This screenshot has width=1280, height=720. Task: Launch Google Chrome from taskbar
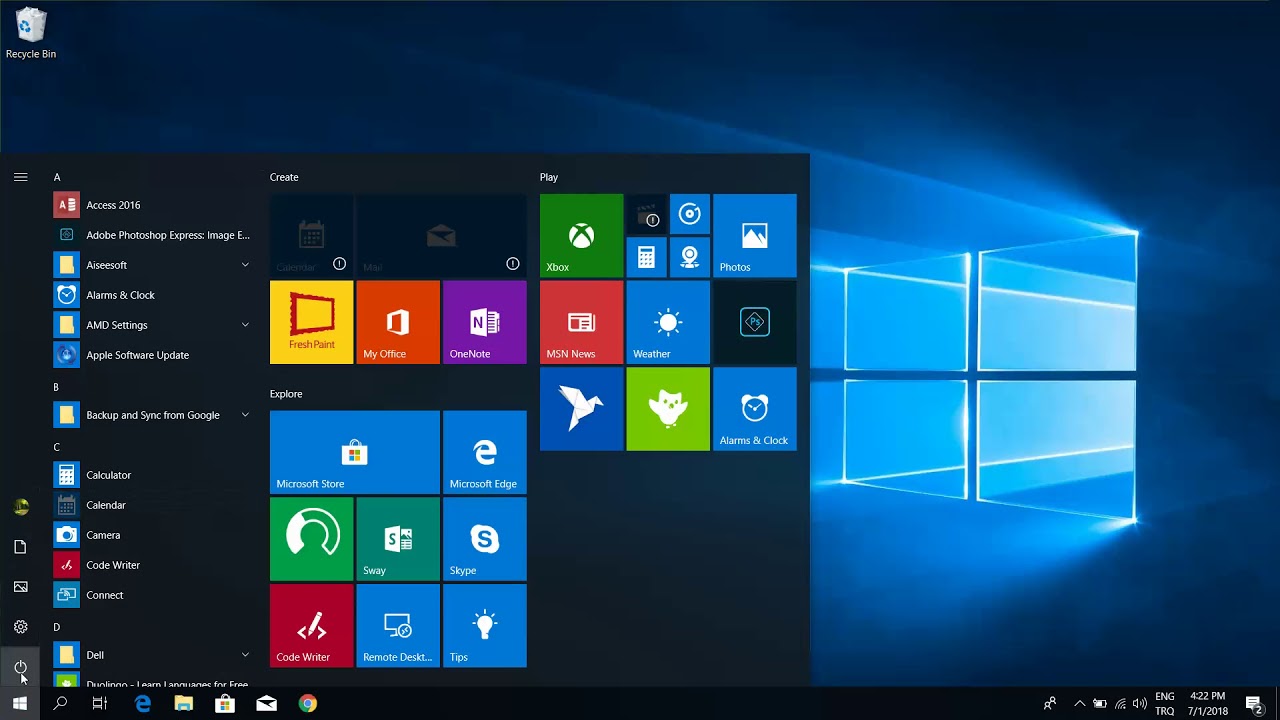308,704
